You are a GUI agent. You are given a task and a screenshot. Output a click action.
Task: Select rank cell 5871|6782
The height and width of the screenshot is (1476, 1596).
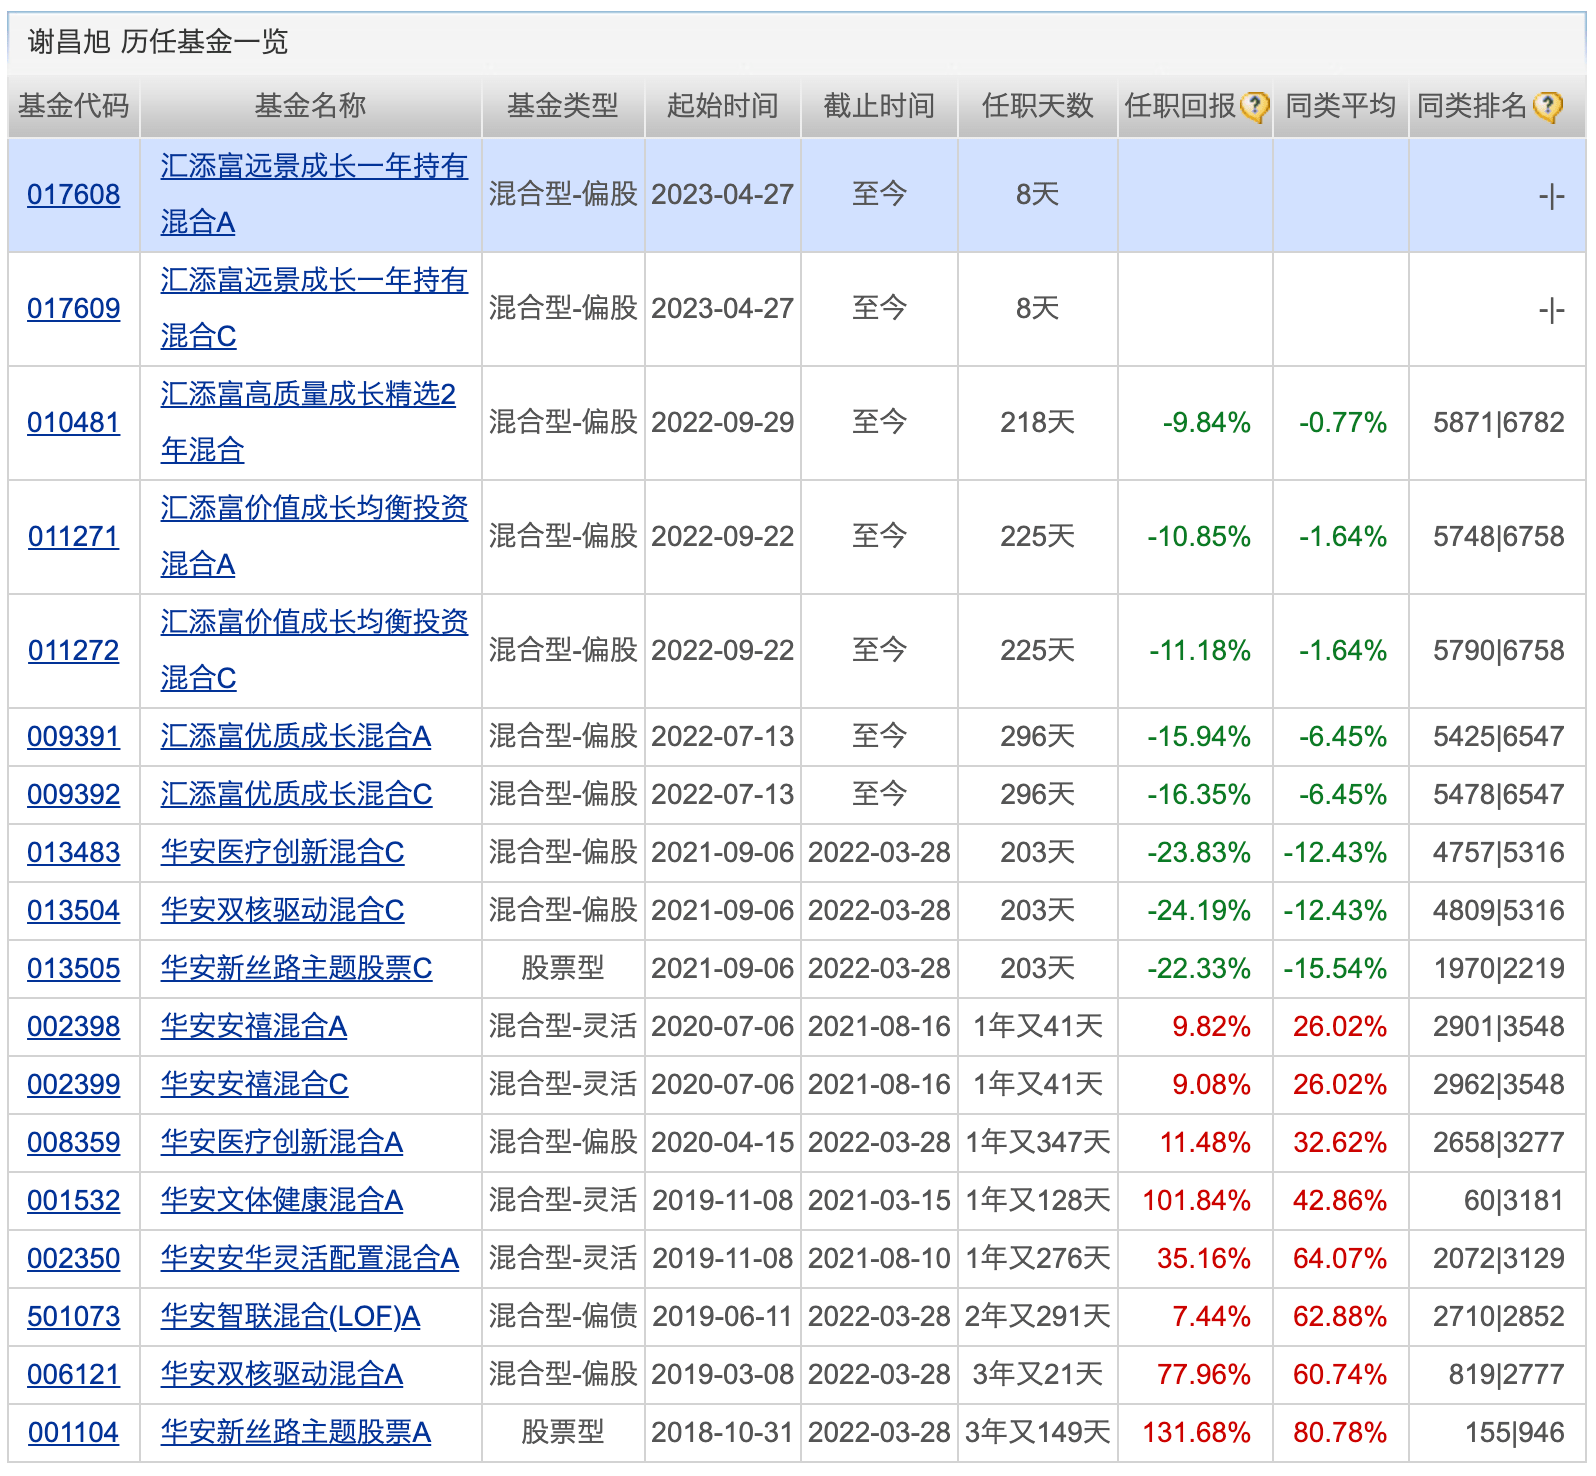(1499, 423)
